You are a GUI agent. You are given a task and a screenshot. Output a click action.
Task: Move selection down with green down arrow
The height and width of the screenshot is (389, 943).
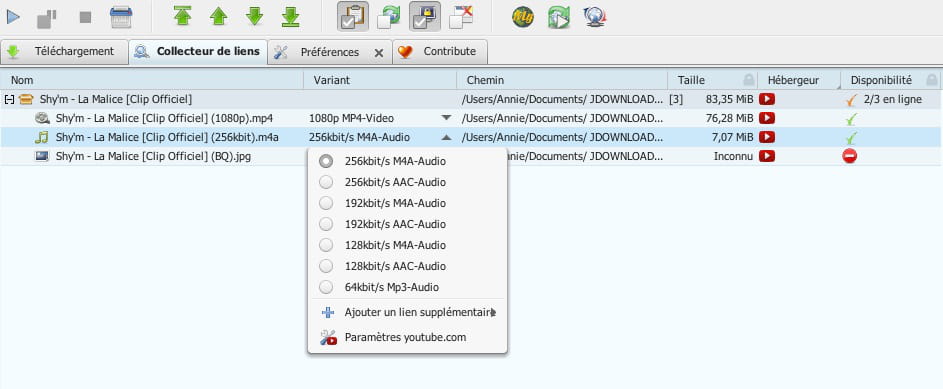254,16
